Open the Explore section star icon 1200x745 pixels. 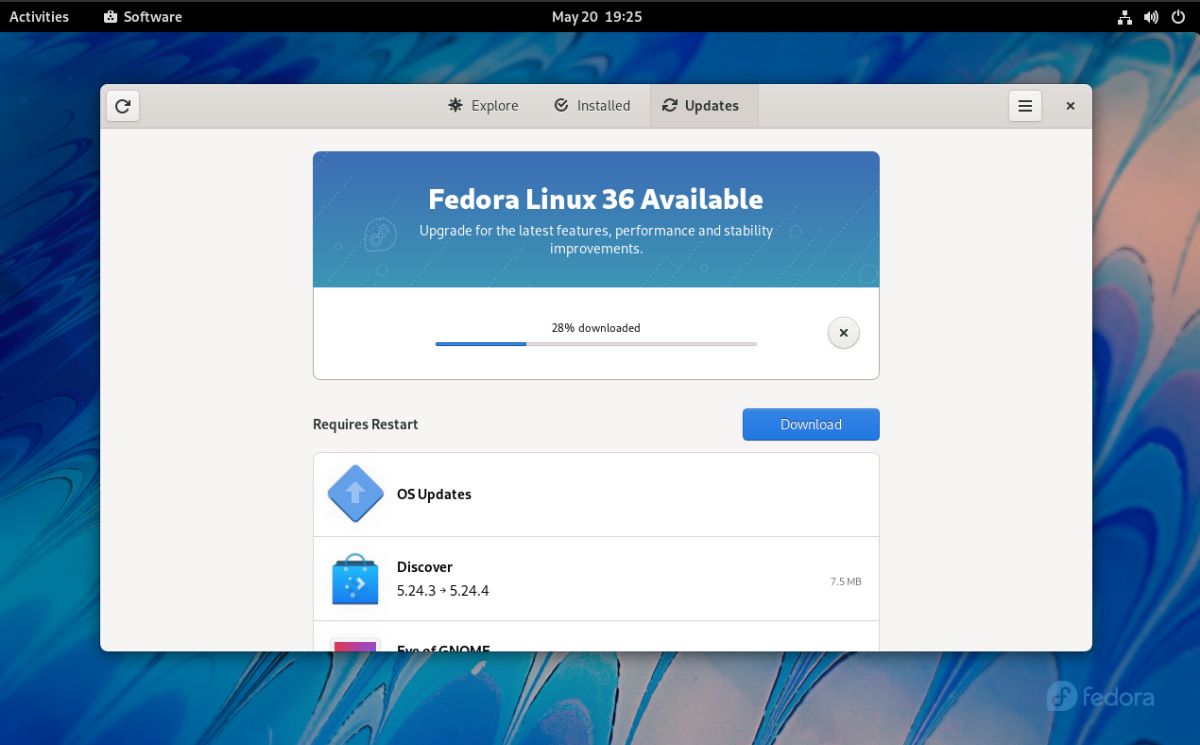pyautogui.click(x=455, y=105)
